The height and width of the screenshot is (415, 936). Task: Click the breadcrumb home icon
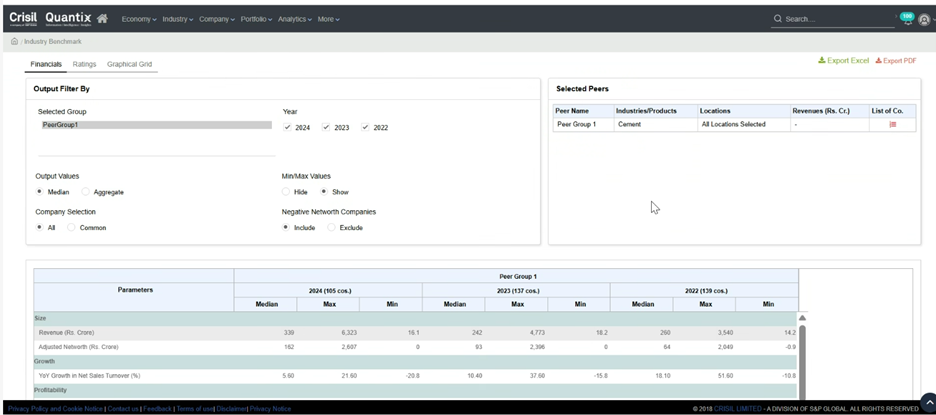click(x=13, y=43)
